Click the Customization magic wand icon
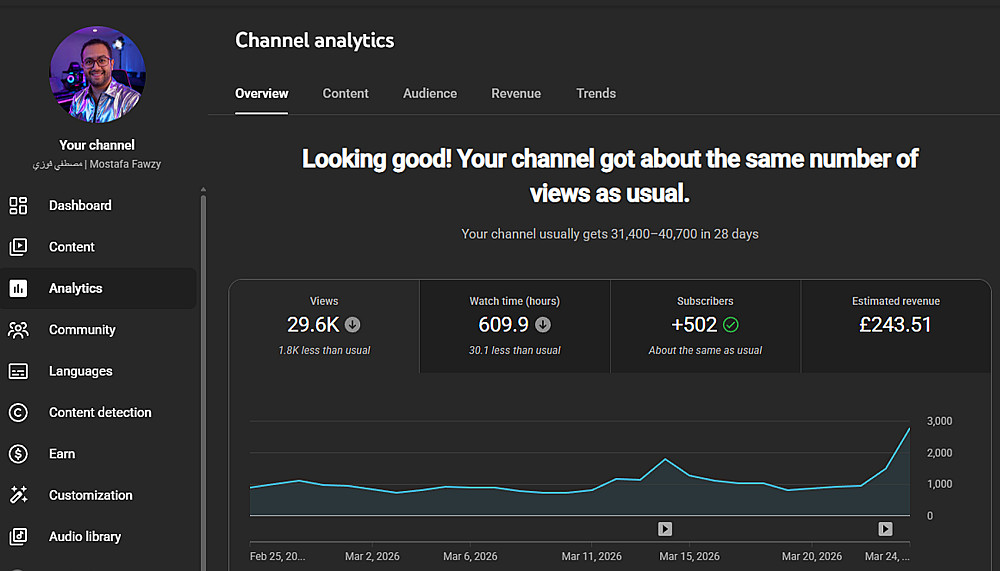The image size is (1000, 571). 18,495
